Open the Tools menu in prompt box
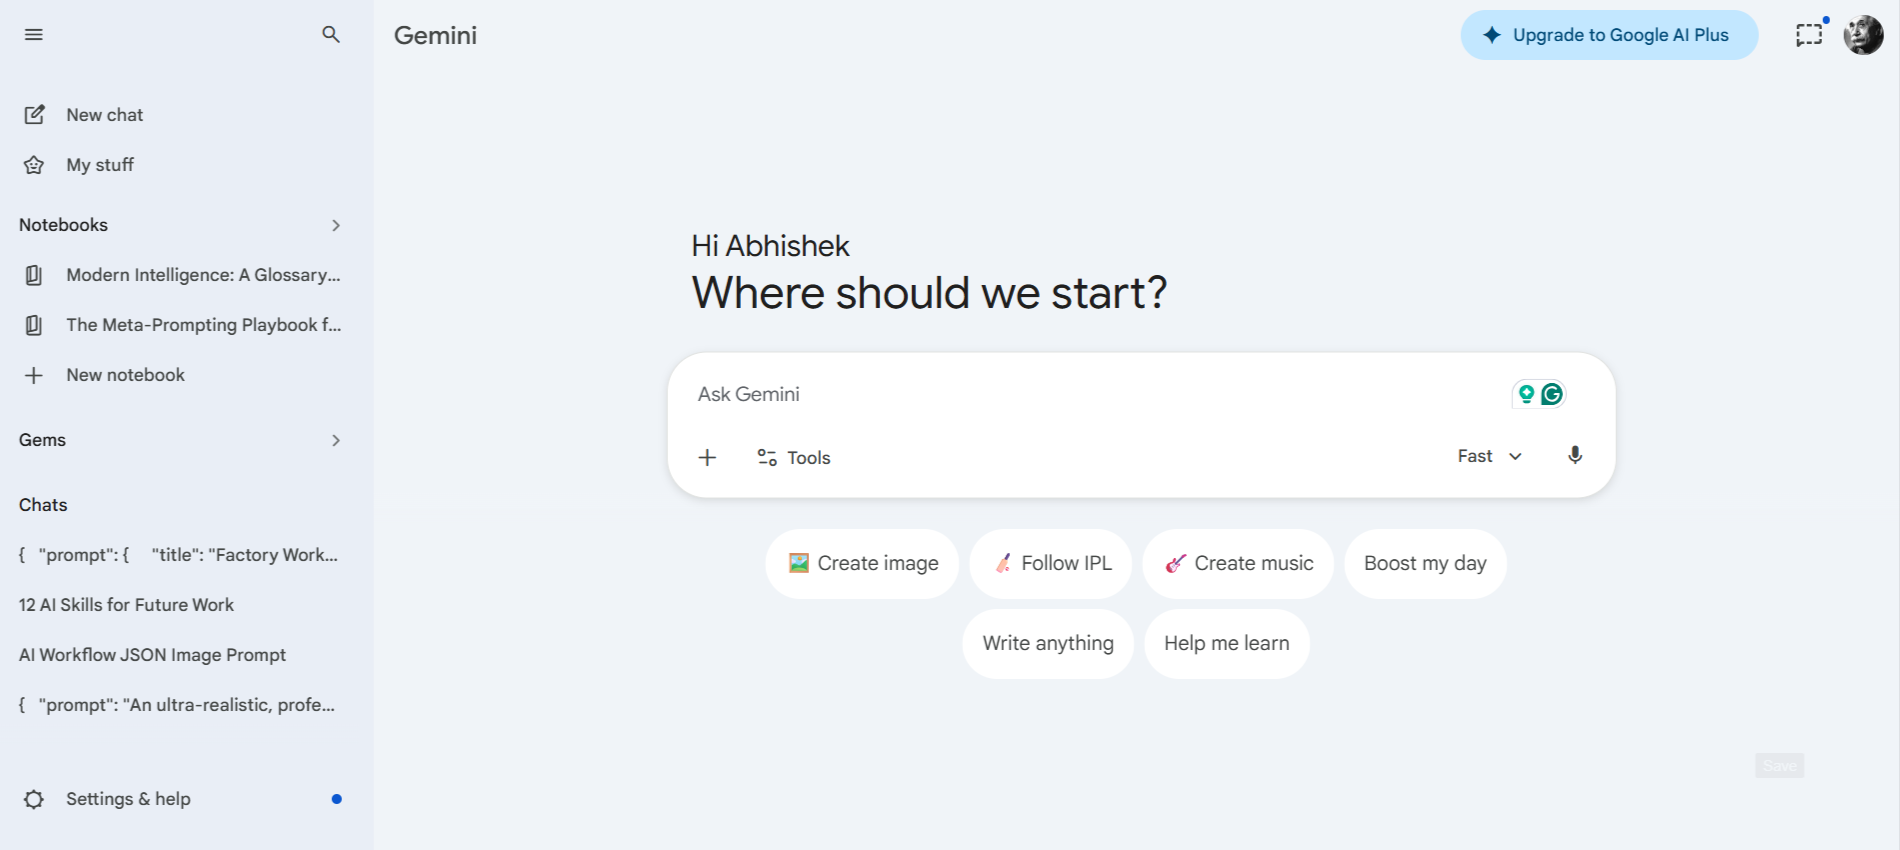 tap(794, 457)
